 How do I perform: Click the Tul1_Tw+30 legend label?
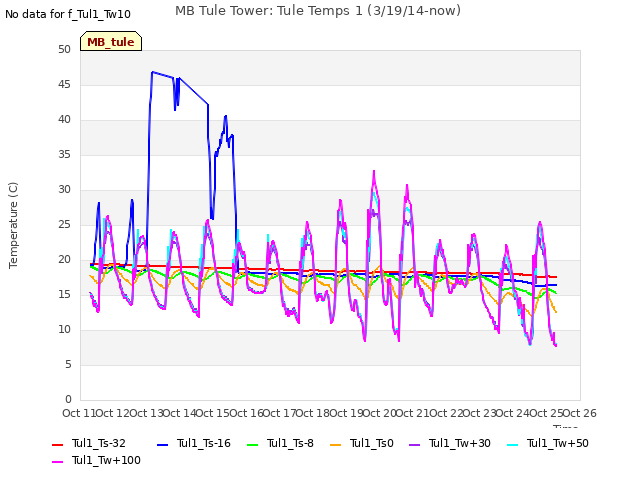[460, 444]
